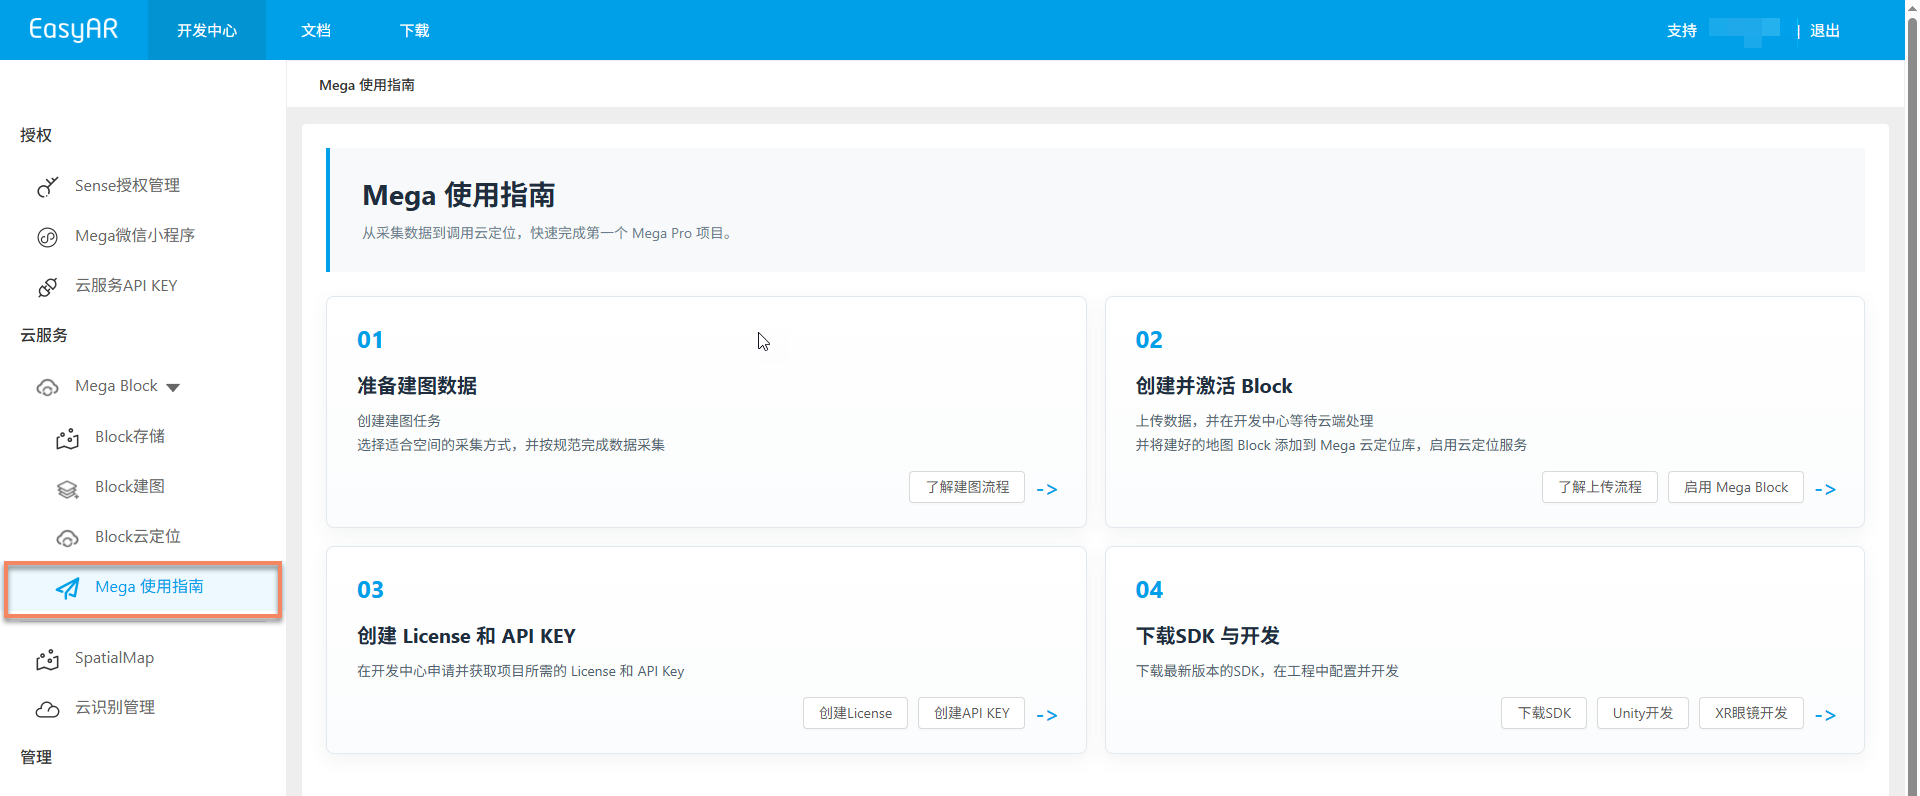
Task: Select Mega Block menu label
Action: (116, 386)
